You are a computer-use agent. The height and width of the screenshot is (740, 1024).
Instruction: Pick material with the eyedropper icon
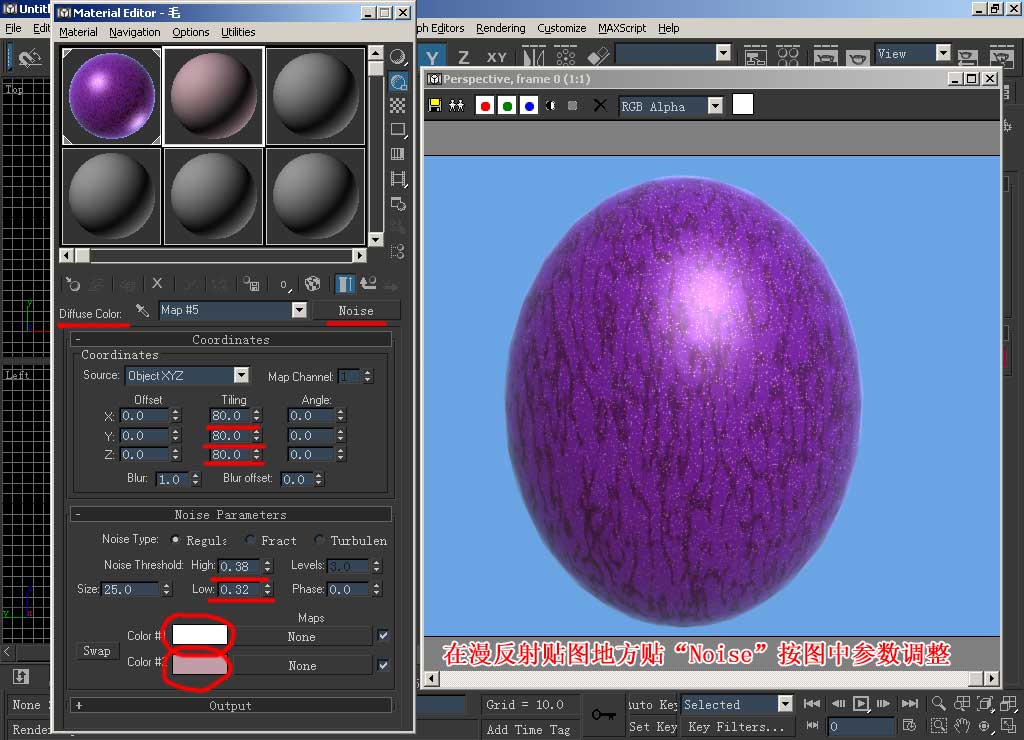[142, 310]
